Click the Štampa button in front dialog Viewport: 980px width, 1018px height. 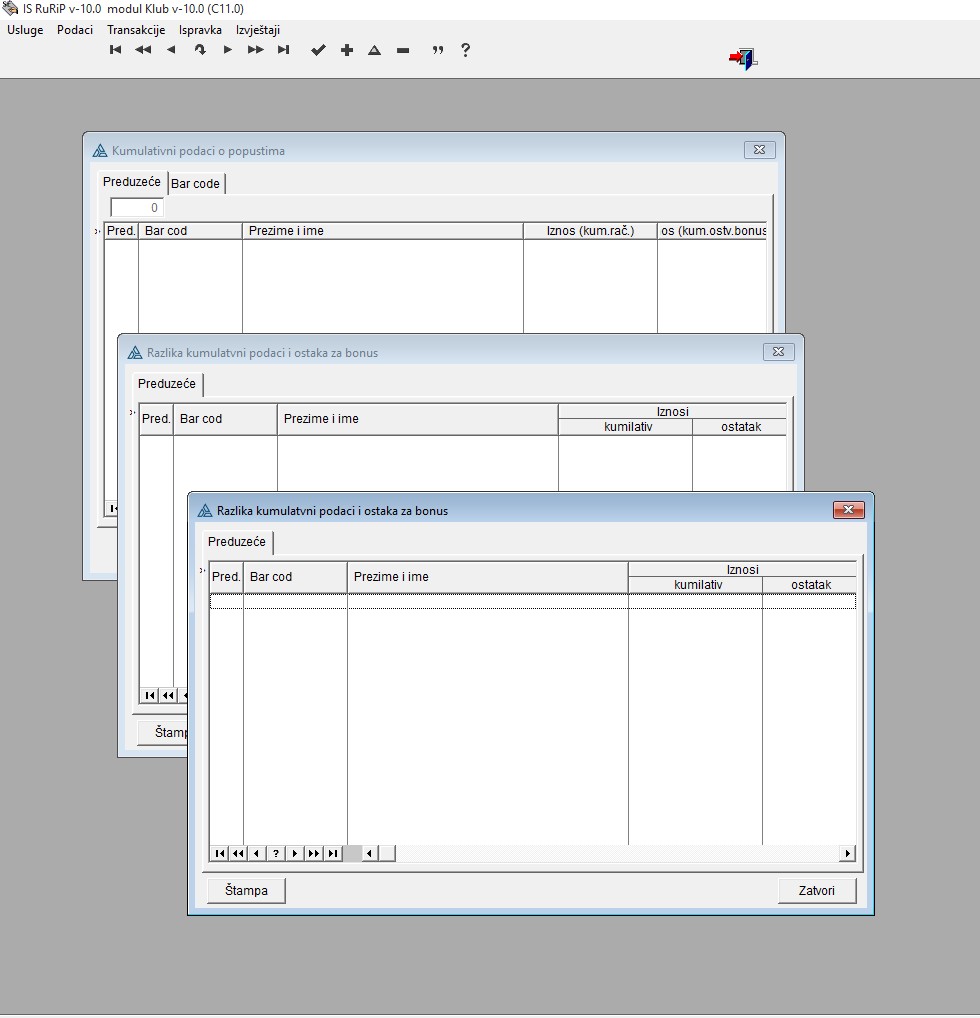pyautogui.click(x=246, y=890)
